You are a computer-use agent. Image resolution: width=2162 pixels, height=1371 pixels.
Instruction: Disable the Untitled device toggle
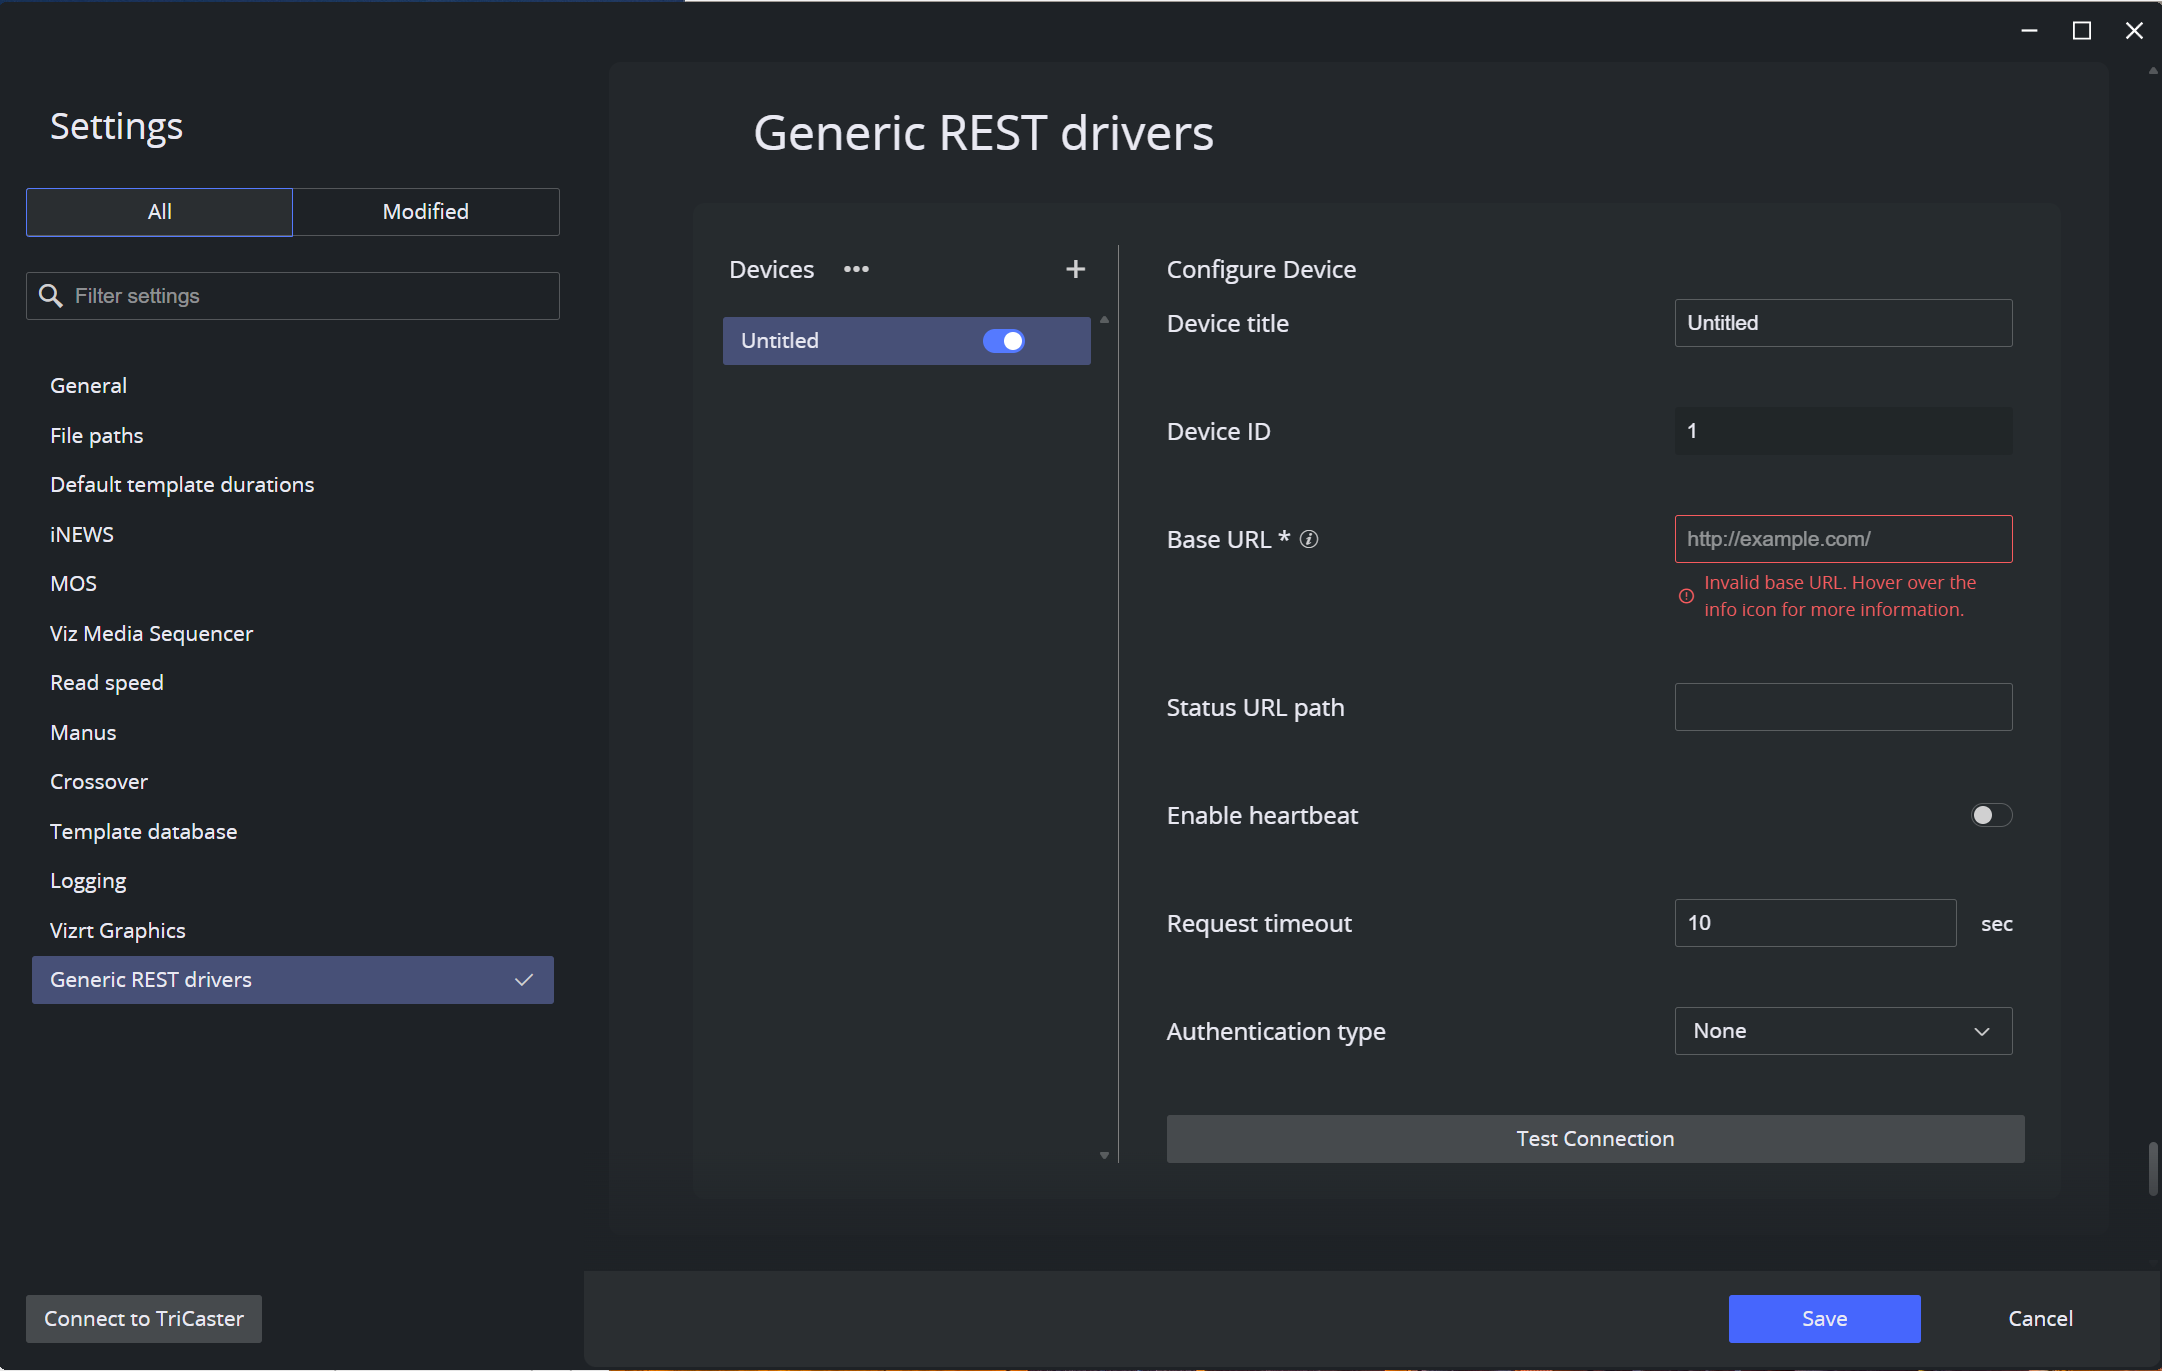click(x=1003, y=341)
